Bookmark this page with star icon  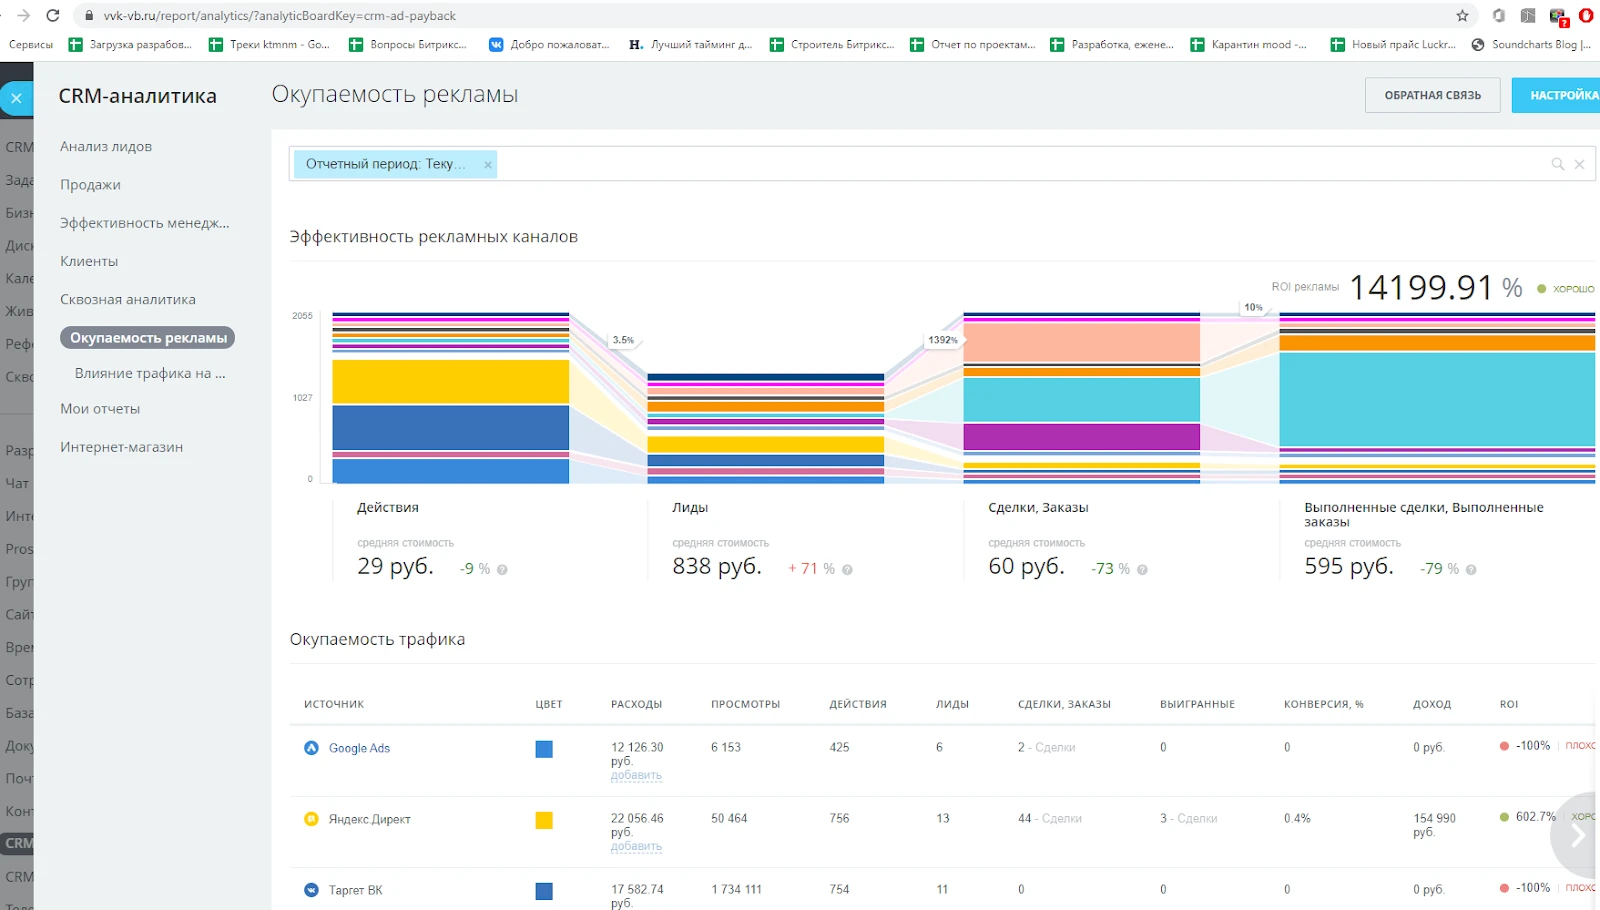pyautogui.click(x=1462, y=16)
